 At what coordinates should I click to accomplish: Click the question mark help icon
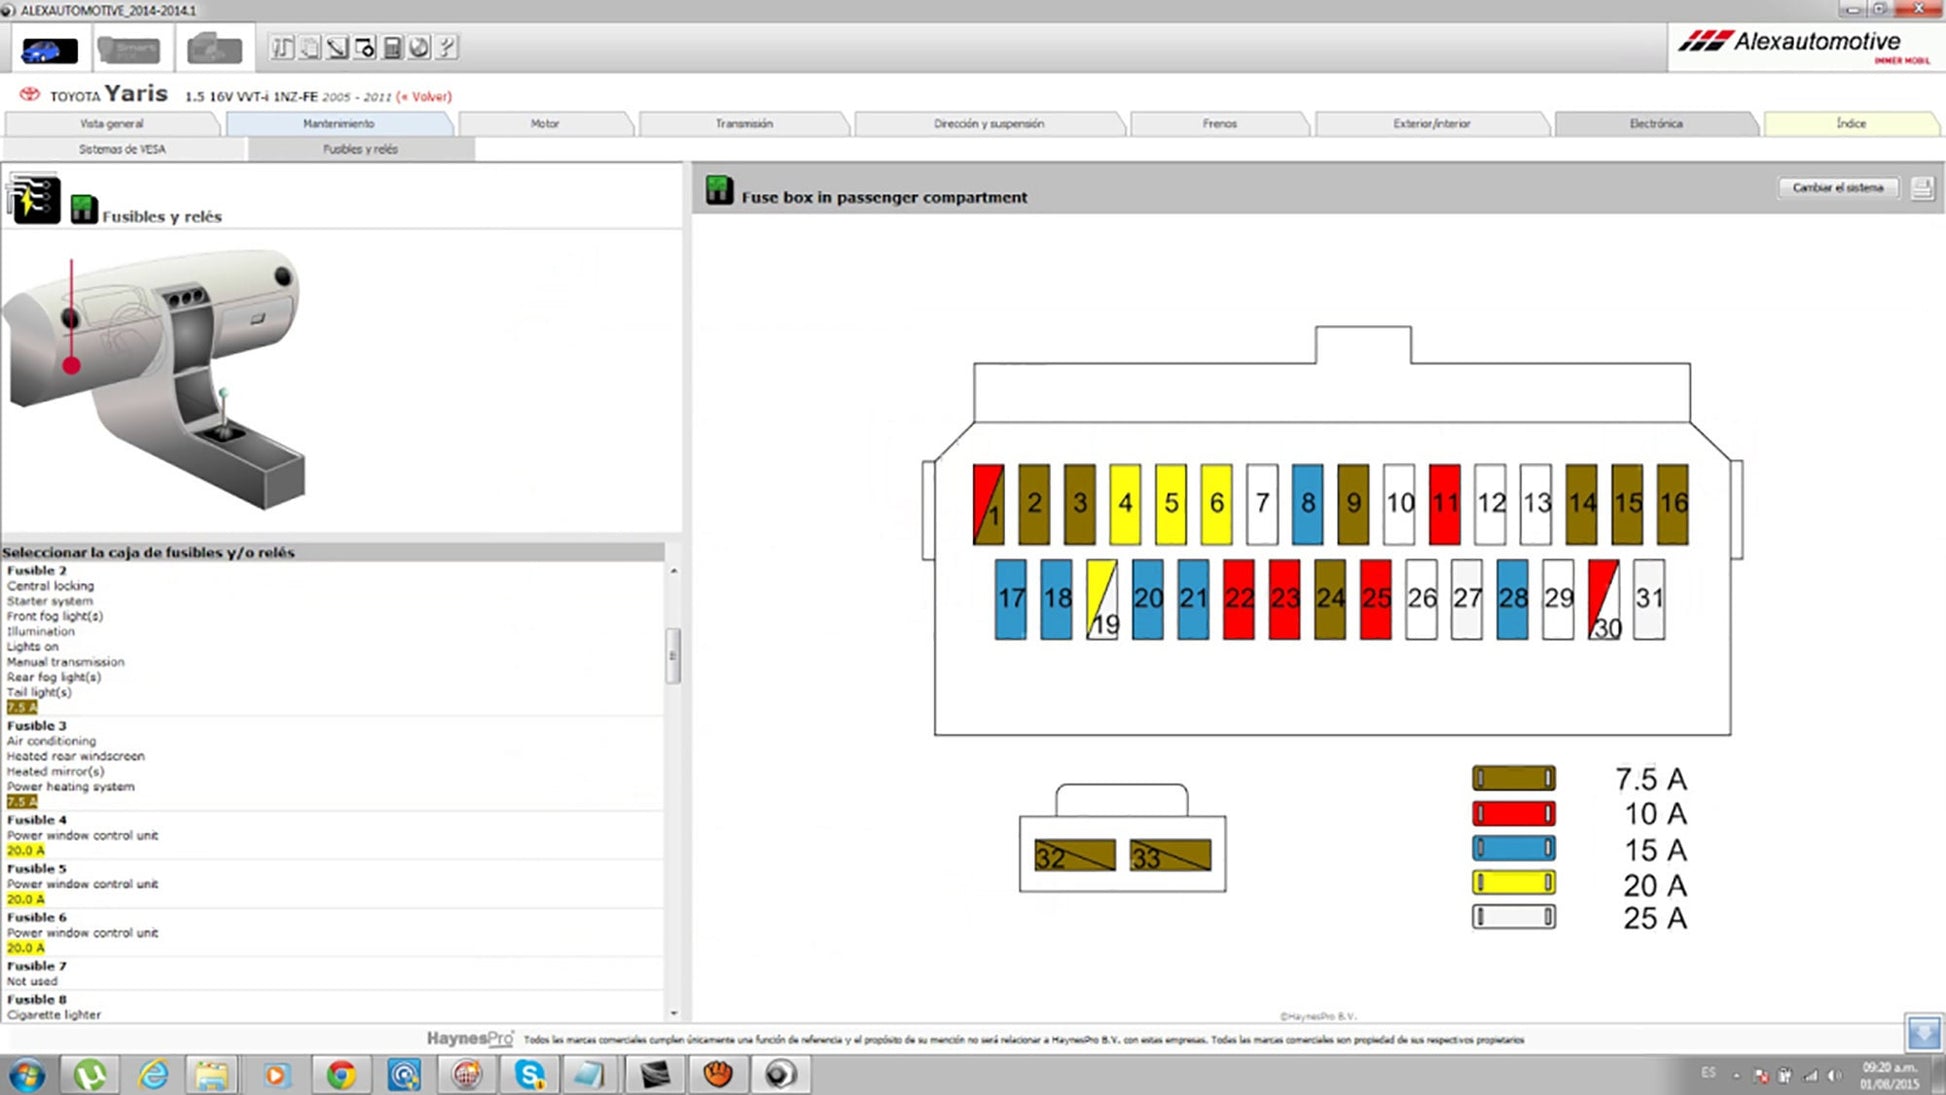click(447, 47)
